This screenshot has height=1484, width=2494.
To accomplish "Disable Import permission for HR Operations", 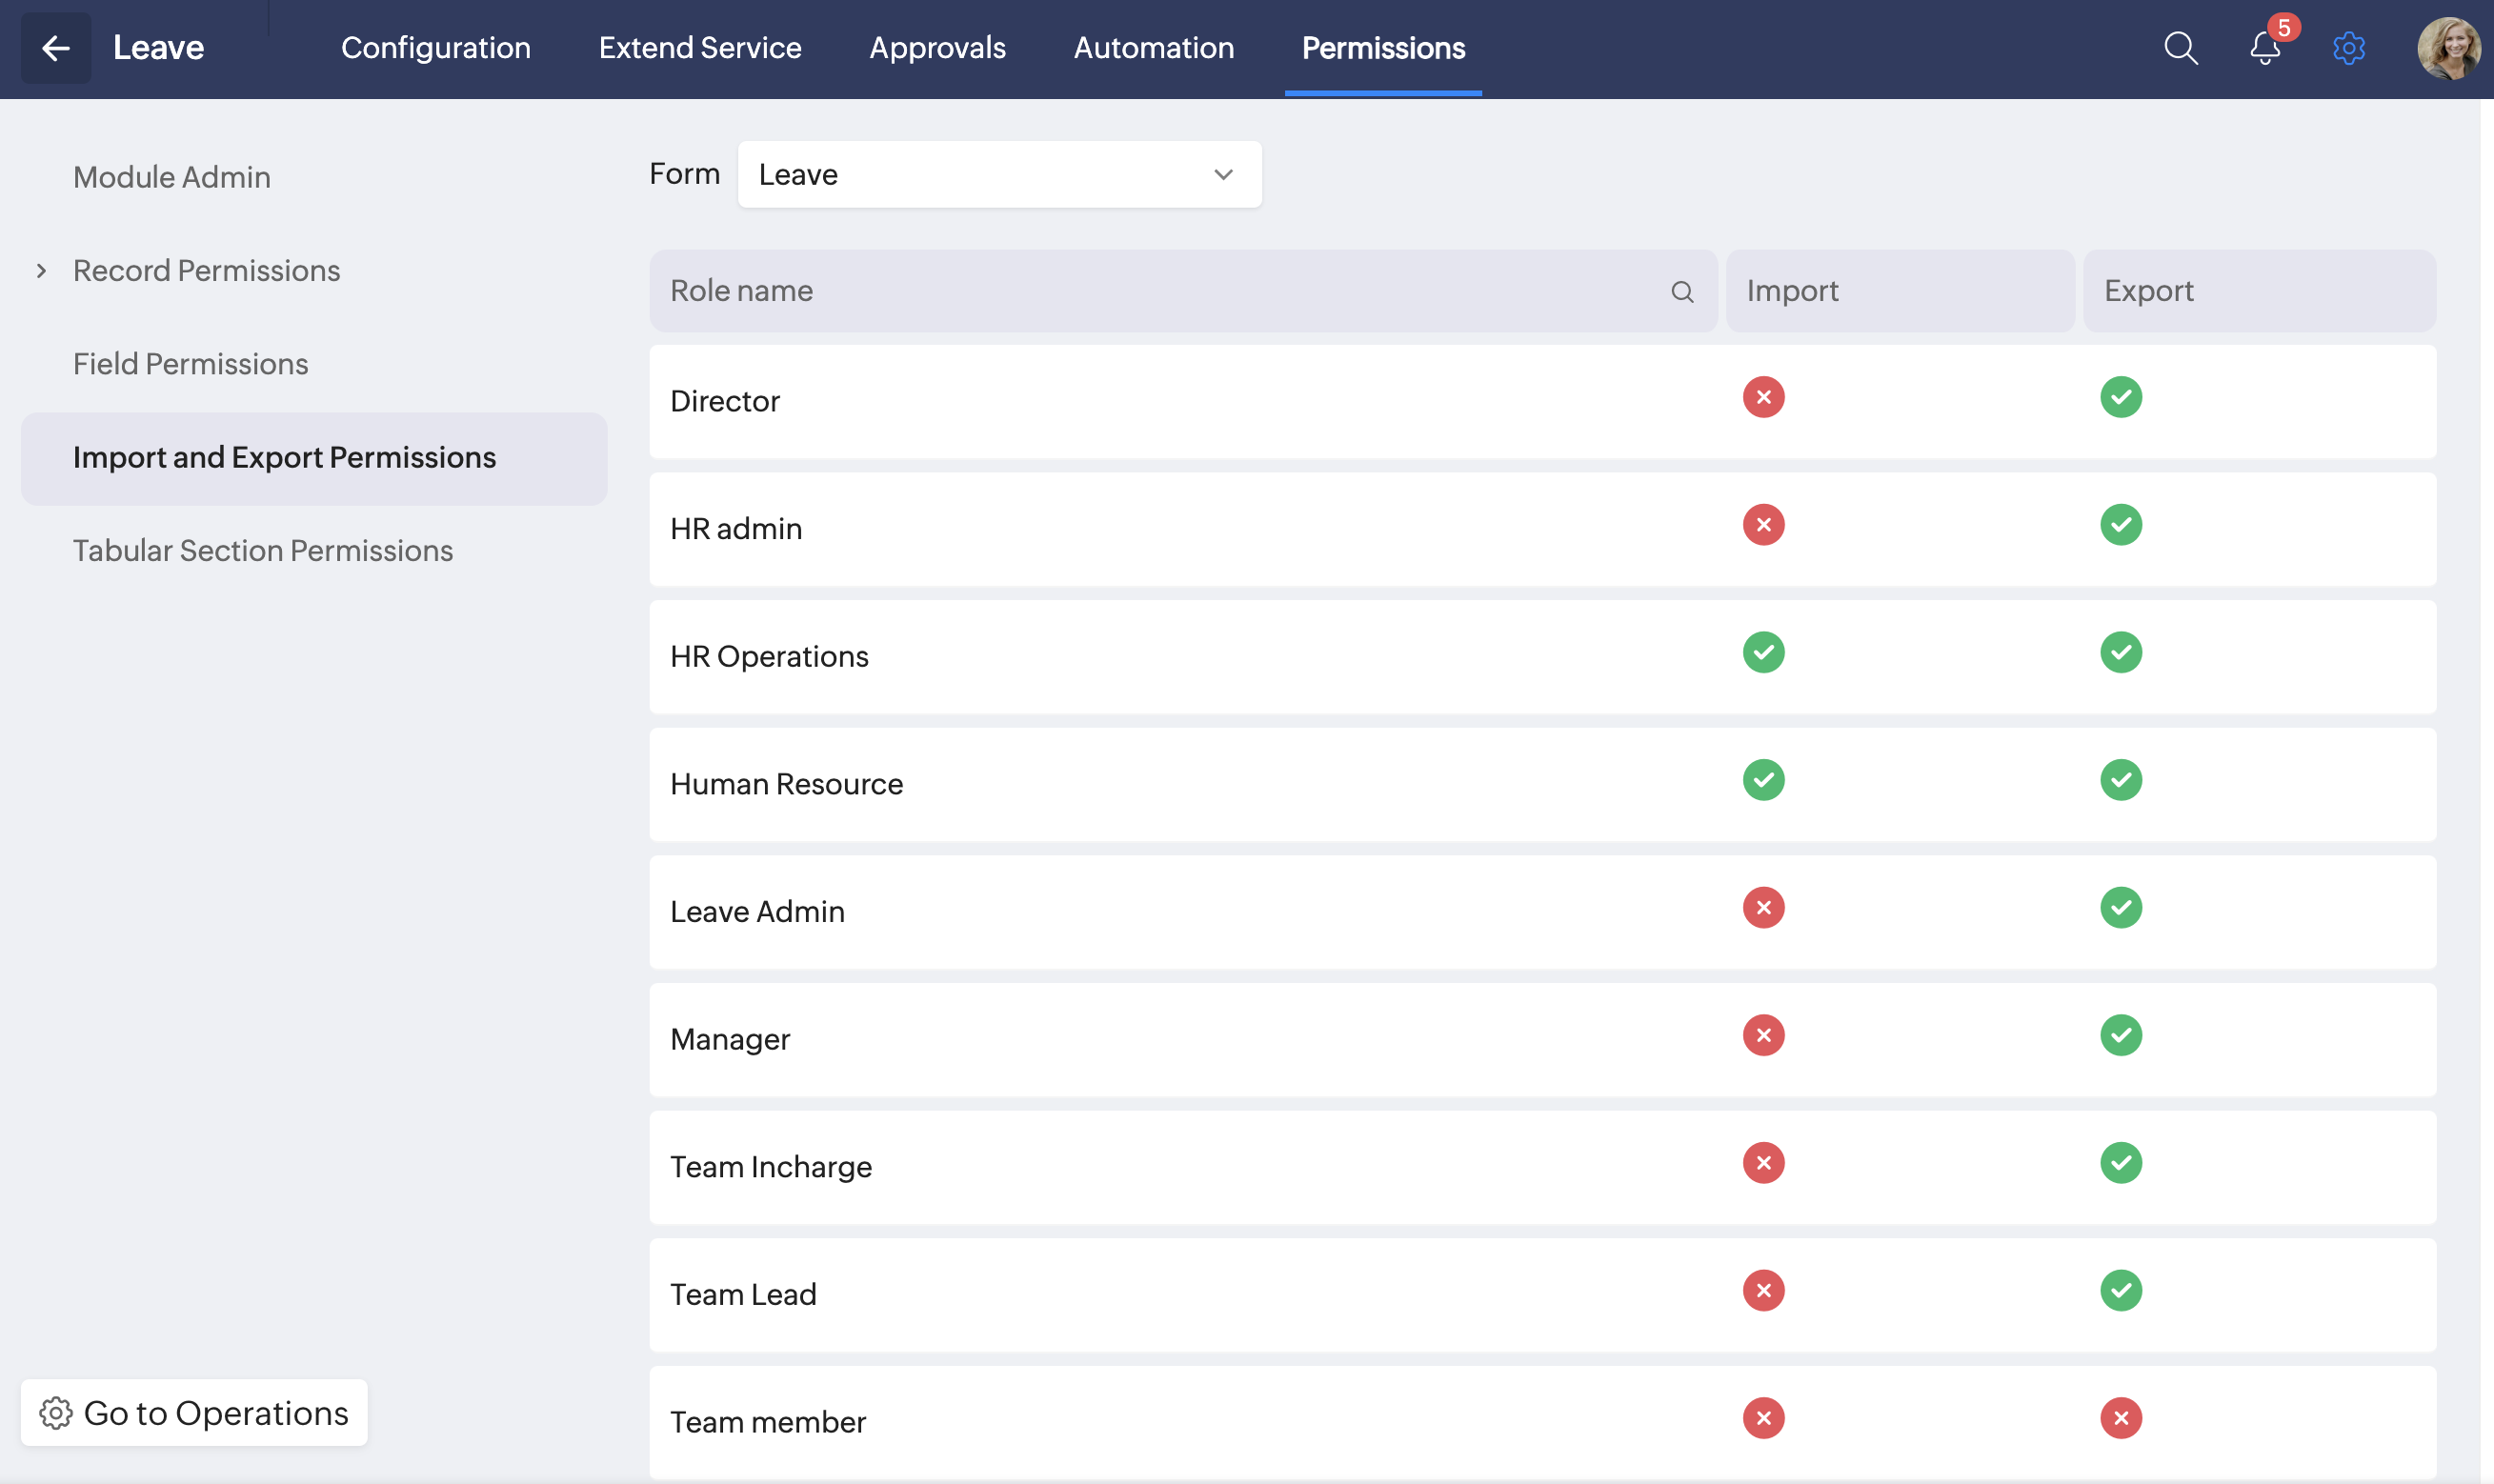I will click(1763, 652).
